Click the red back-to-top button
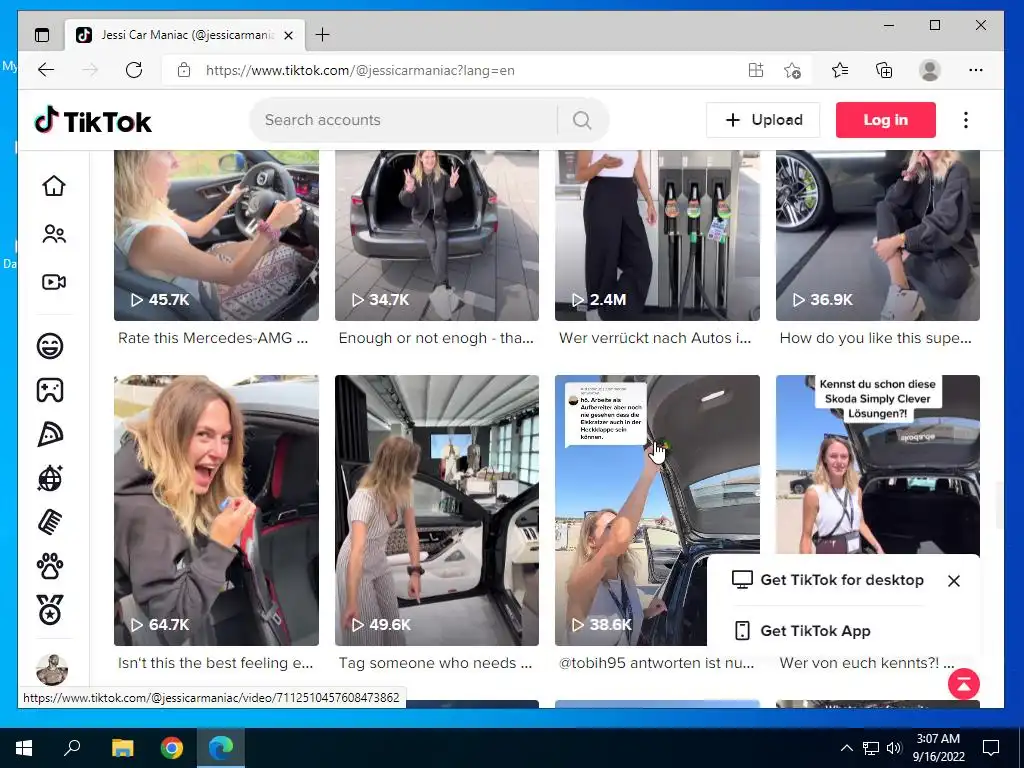 [964, 684]
